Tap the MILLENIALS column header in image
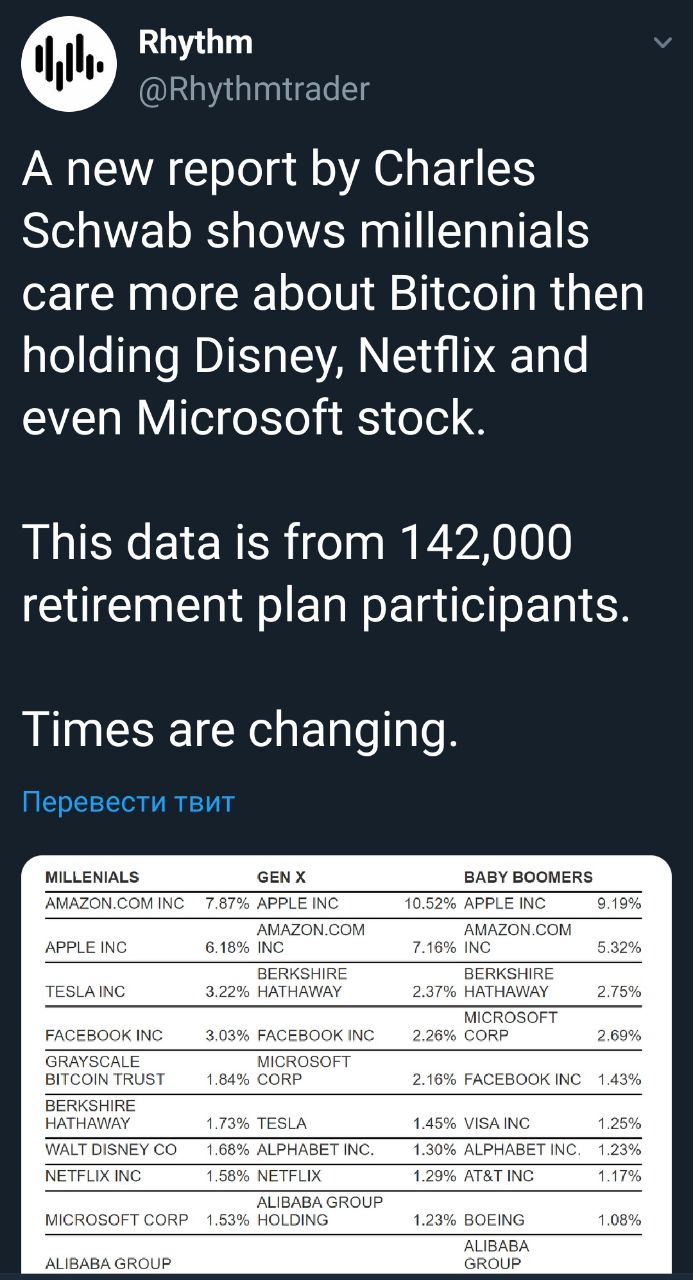Viewport: 693px width, 1280px height. click(92, 877)
